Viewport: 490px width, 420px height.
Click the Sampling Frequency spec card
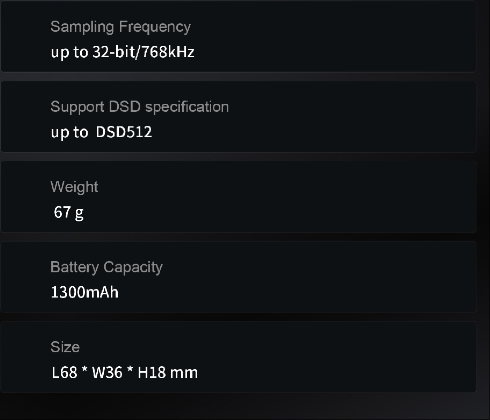point(238,37)
